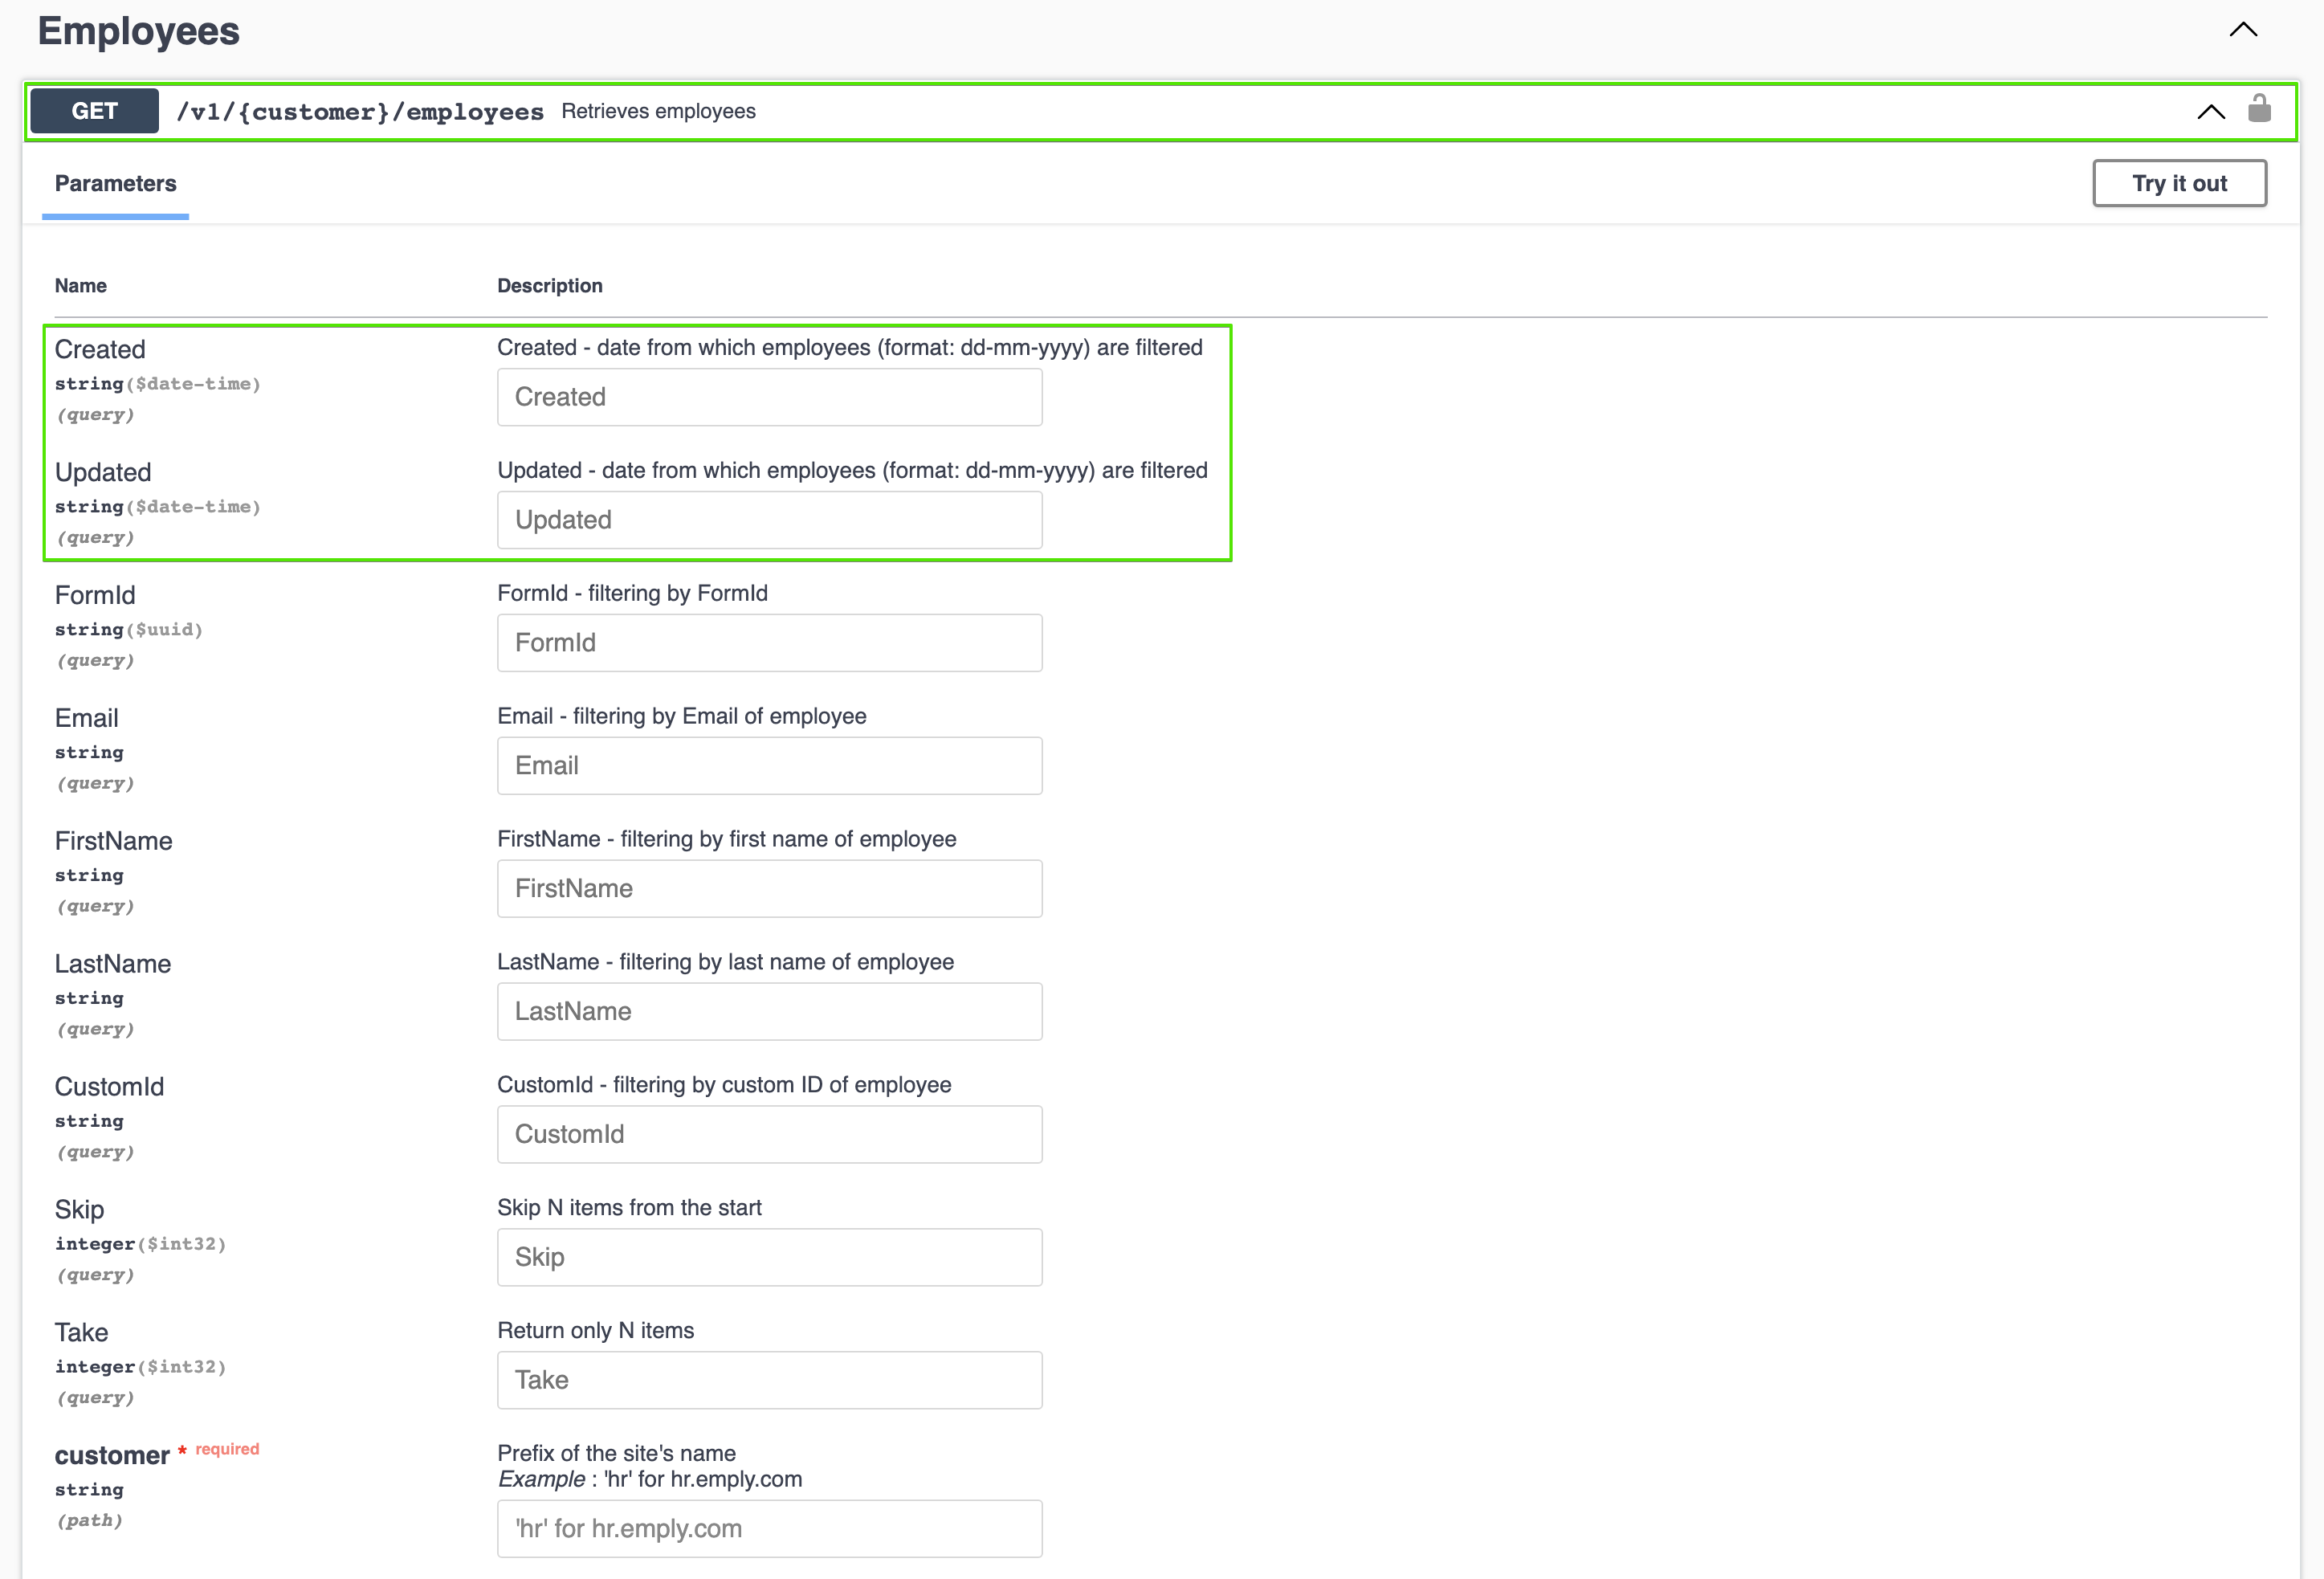Collapse the Employees section chevron
Viewport: 2324px width, 1579px height.
click(2243, 30)
